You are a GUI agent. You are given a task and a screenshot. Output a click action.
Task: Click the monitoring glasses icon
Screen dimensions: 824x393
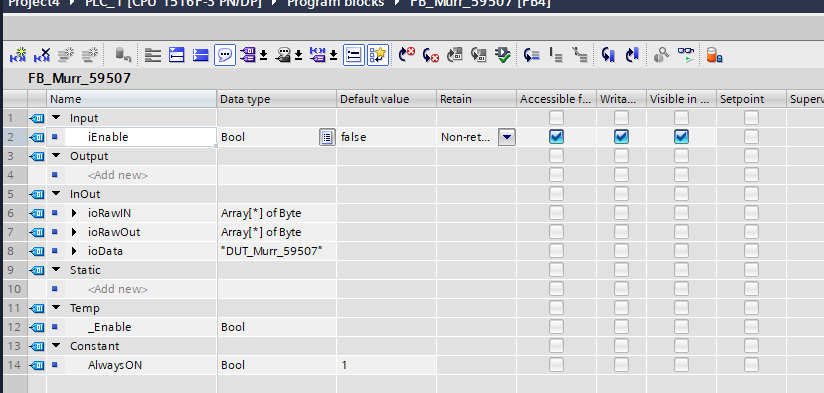coord(685,55)
